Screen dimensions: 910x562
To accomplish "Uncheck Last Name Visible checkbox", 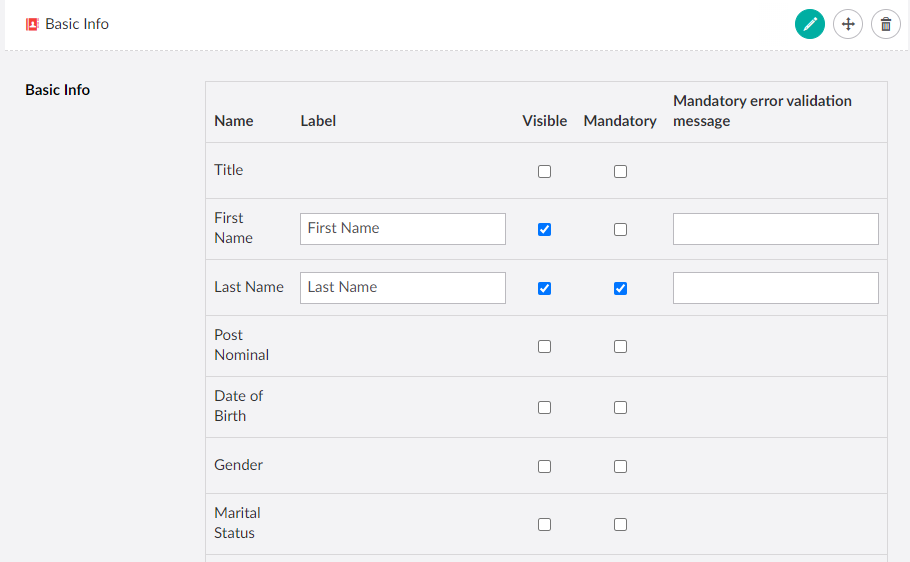I will 544,288.
